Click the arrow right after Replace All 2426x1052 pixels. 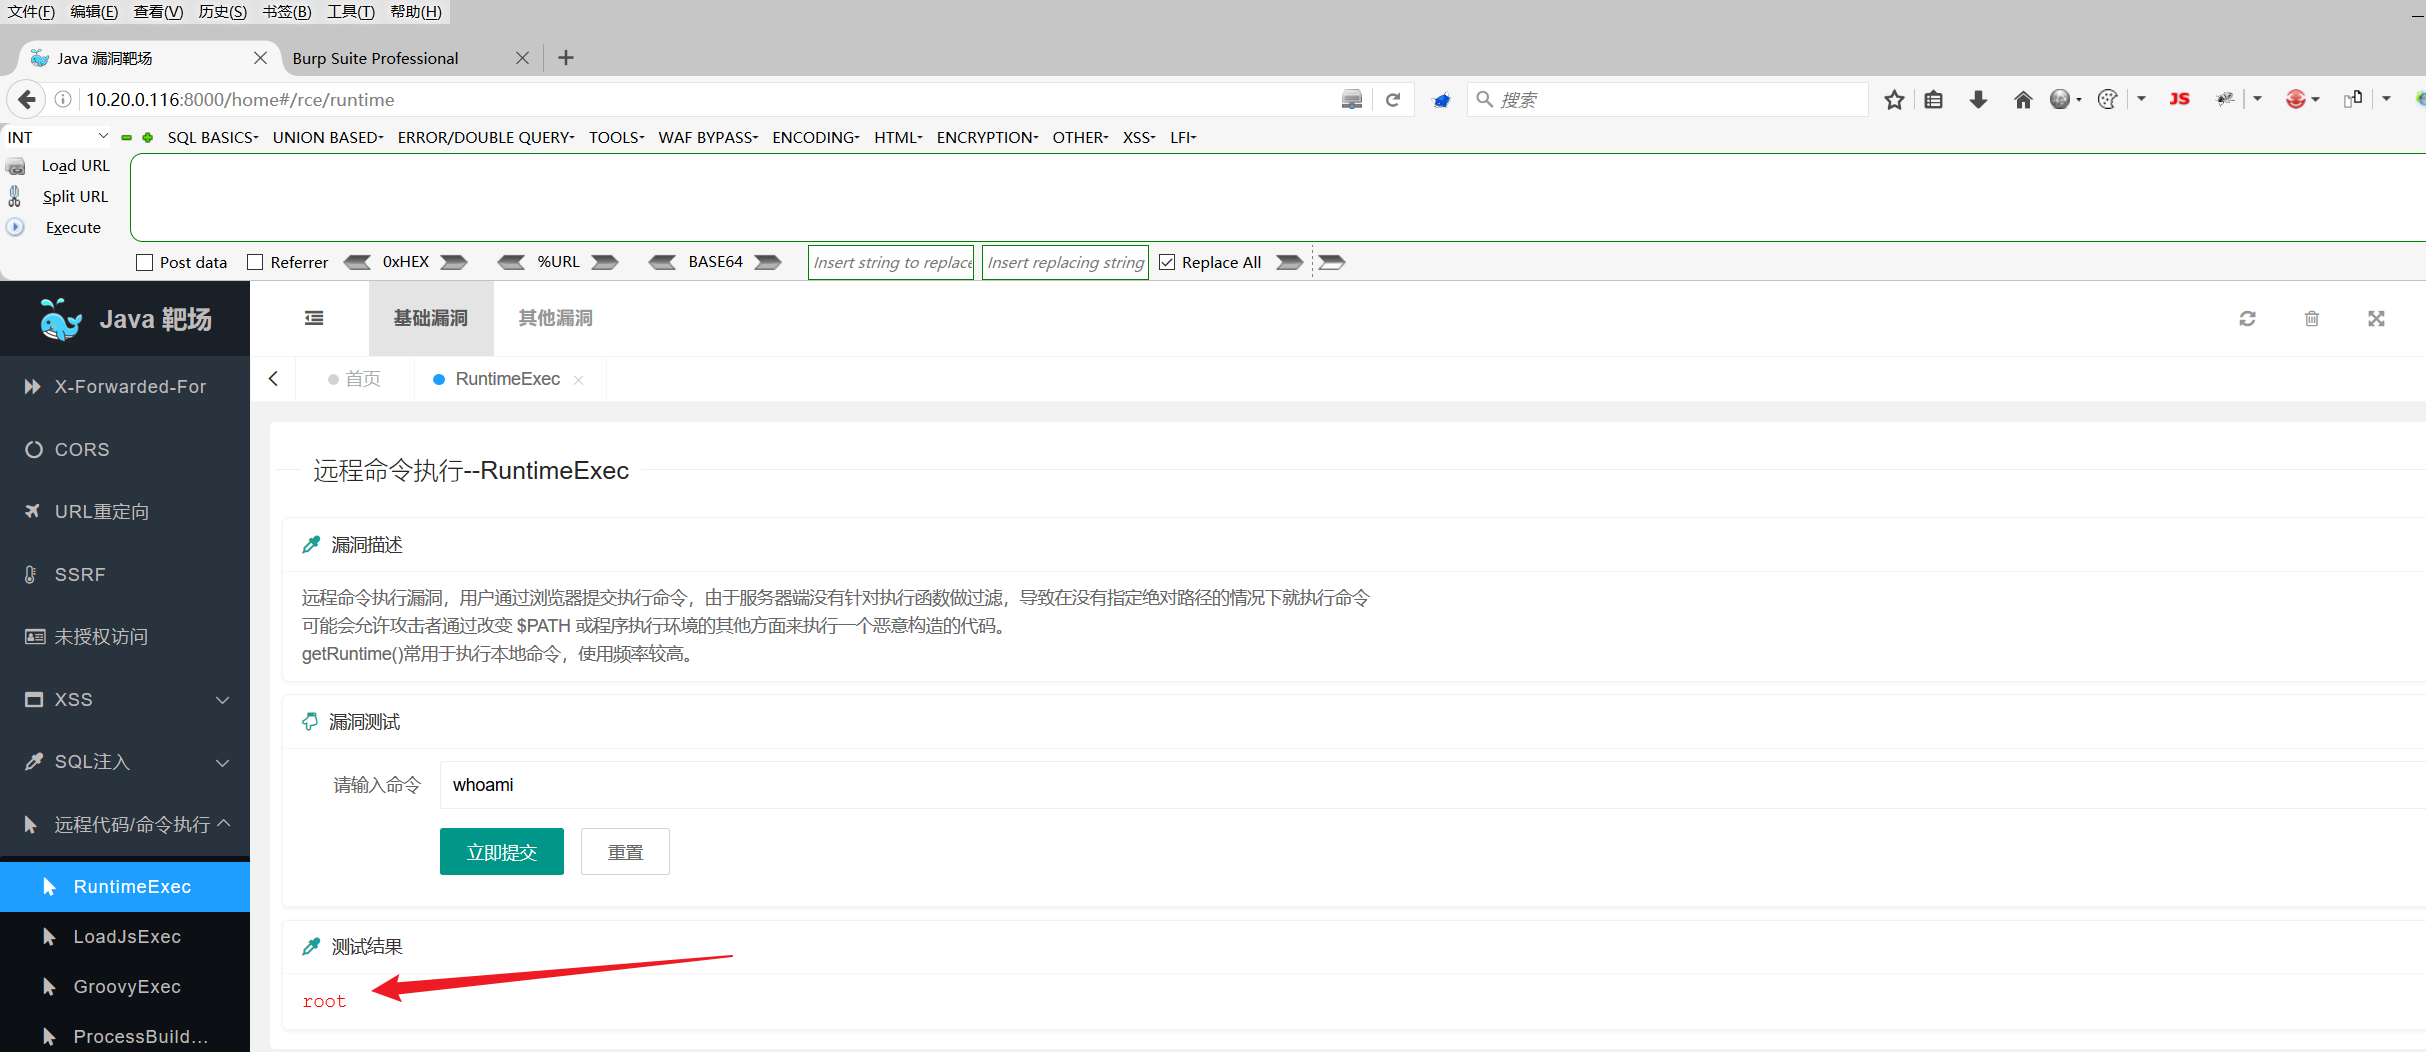(1290, 262)
